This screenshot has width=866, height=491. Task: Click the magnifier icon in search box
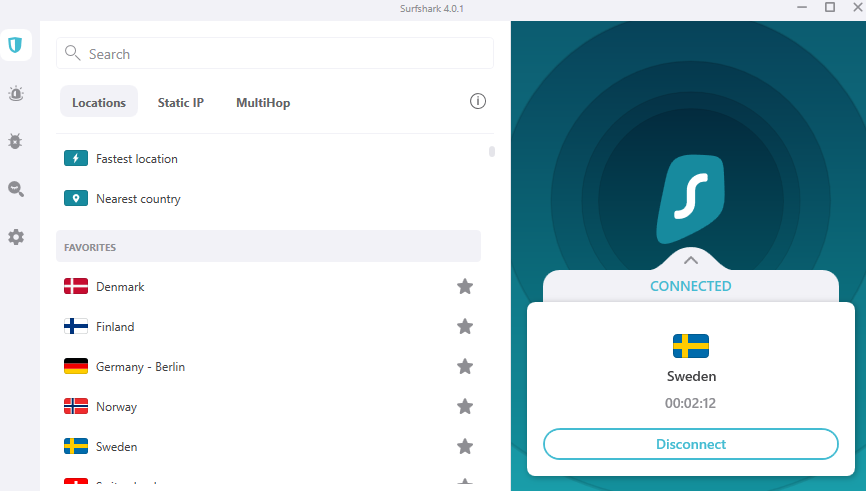click(72, 53)
